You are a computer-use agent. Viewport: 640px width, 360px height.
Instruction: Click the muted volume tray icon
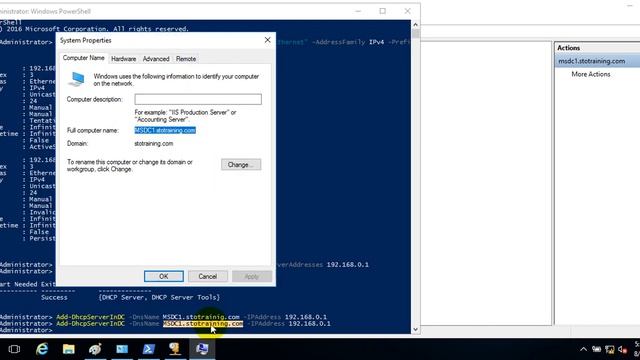click(x=622, y=349)
